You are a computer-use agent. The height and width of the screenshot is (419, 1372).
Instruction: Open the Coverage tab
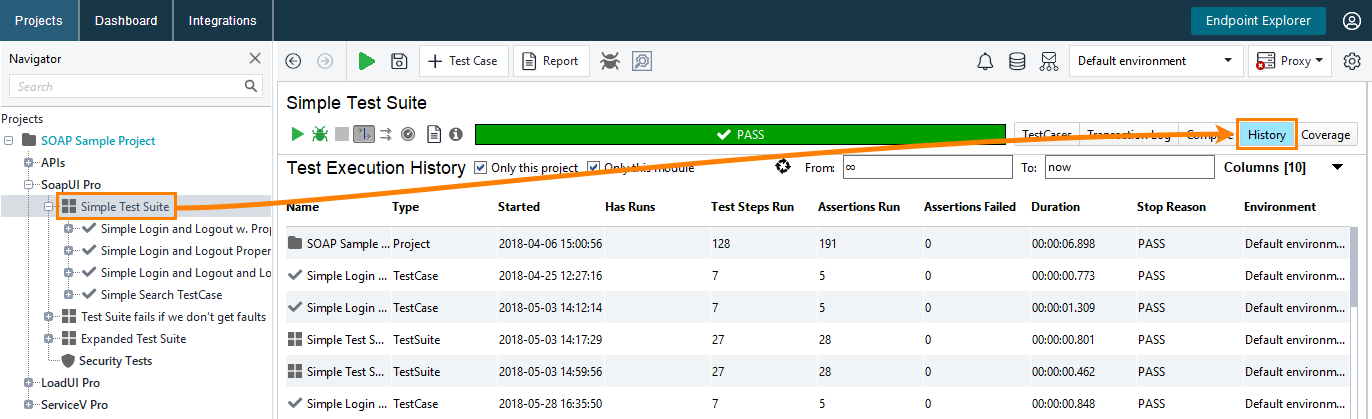(x=1326, y=135)
